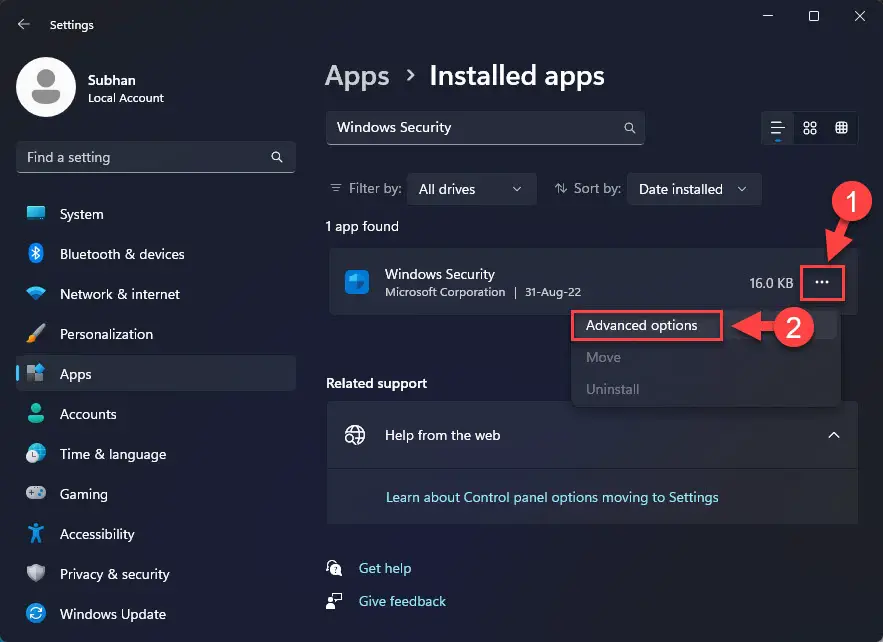Open the Subhan user profile avatar
The image size is (883, 642).
click(x=46, y=87)
